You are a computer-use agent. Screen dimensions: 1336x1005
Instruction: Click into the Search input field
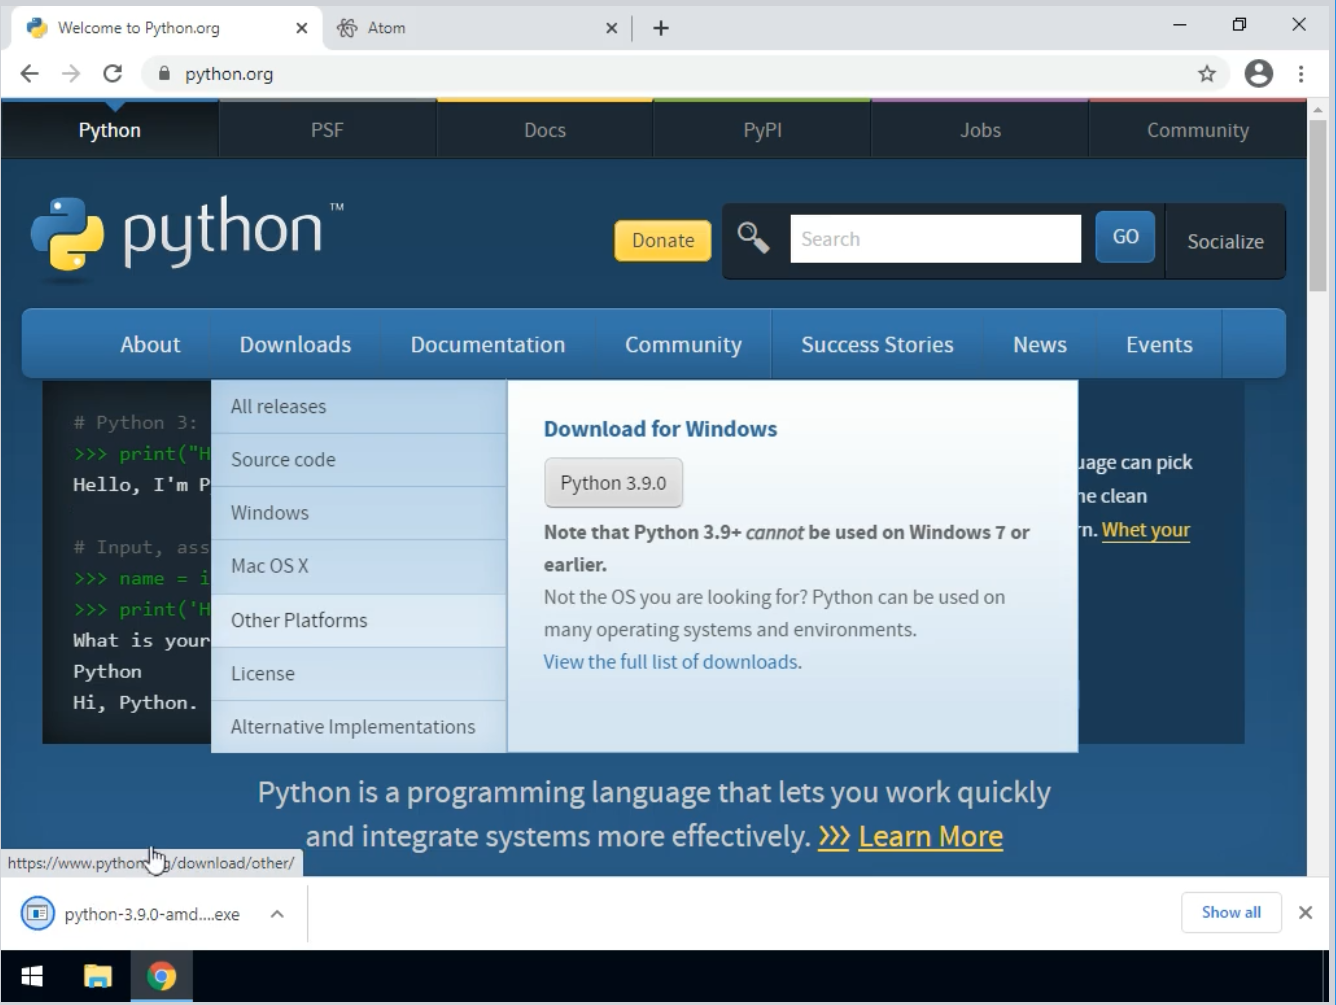pos(935,239)
